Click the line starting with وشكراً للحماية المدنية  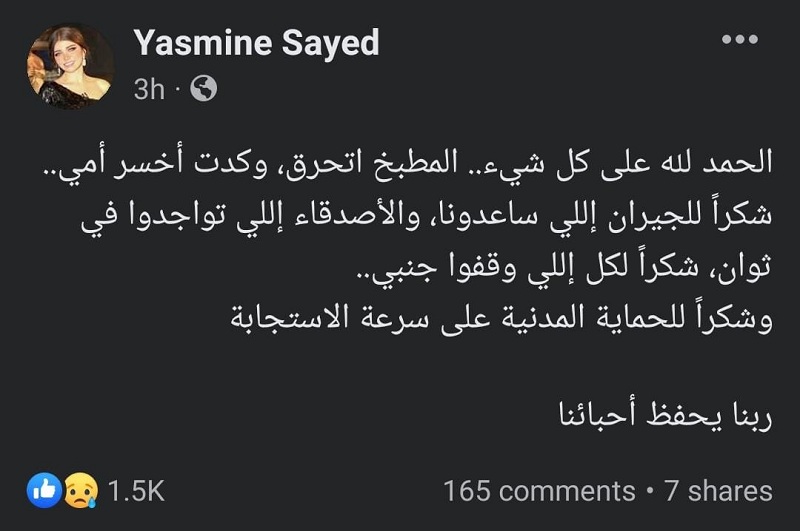click(502, 318)
